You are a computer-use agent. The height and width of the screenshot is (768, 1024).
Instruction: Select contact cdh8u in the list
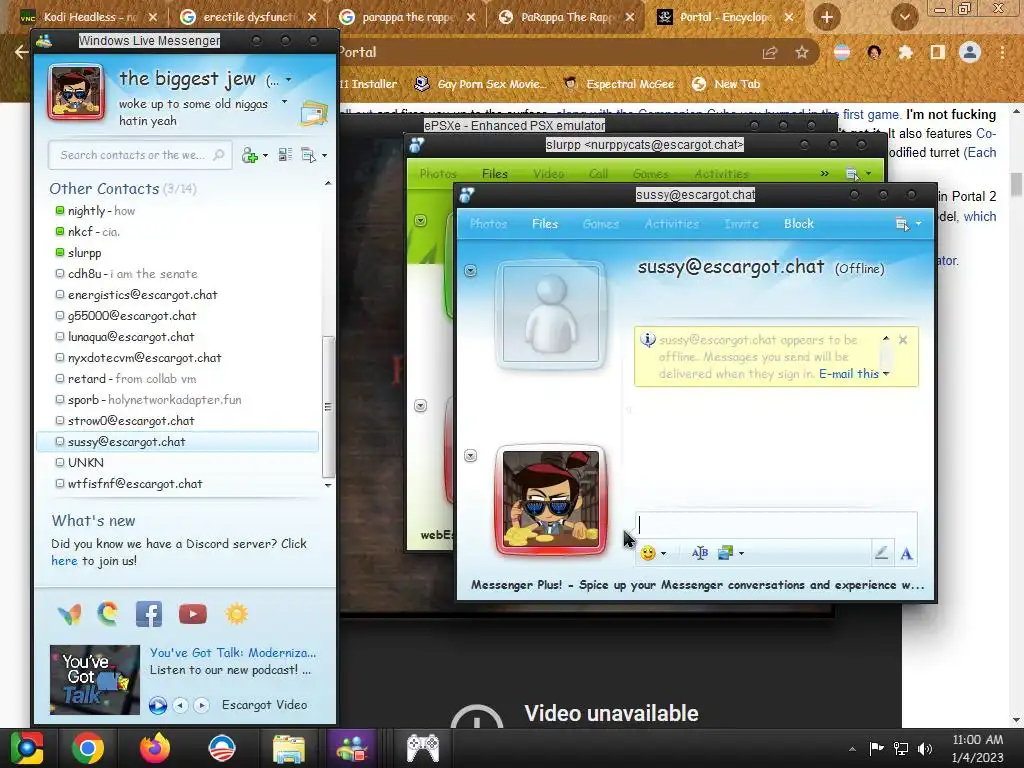[176, 274]
